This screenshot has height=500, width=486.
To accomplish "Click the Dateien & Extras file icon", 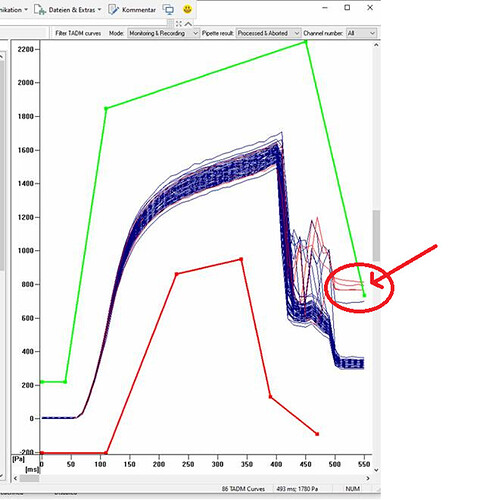I will tap(40, 10).
